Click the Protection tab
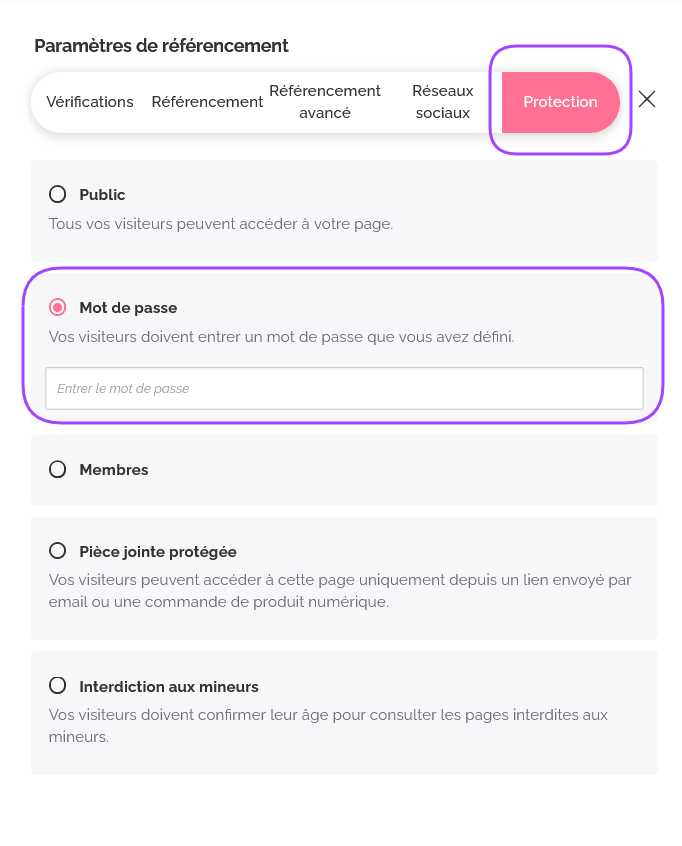The image size is (682, 846). (x=560, y=102)
